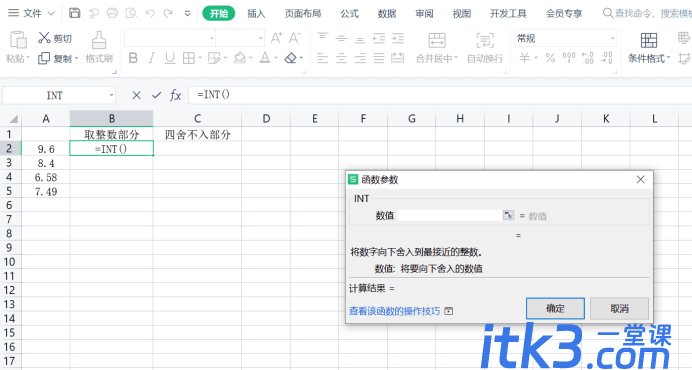Click the increase indent icon
The width and height of the screenshot is (692, 370).
click(x=398, y=38)
